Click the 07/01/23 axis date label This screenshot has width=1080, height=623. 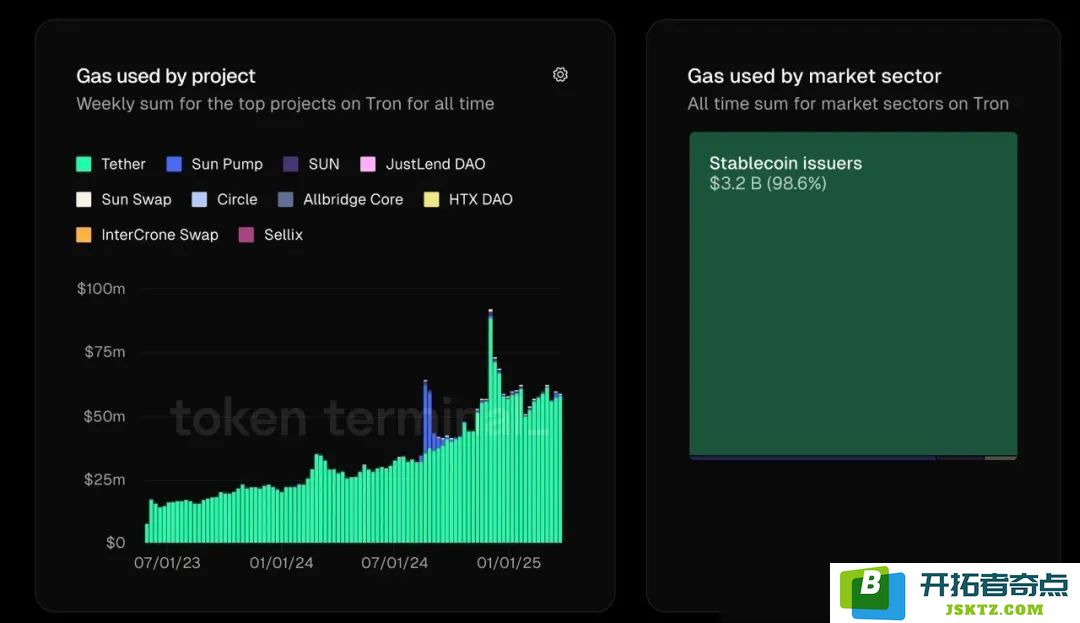[x=167, y=563]
